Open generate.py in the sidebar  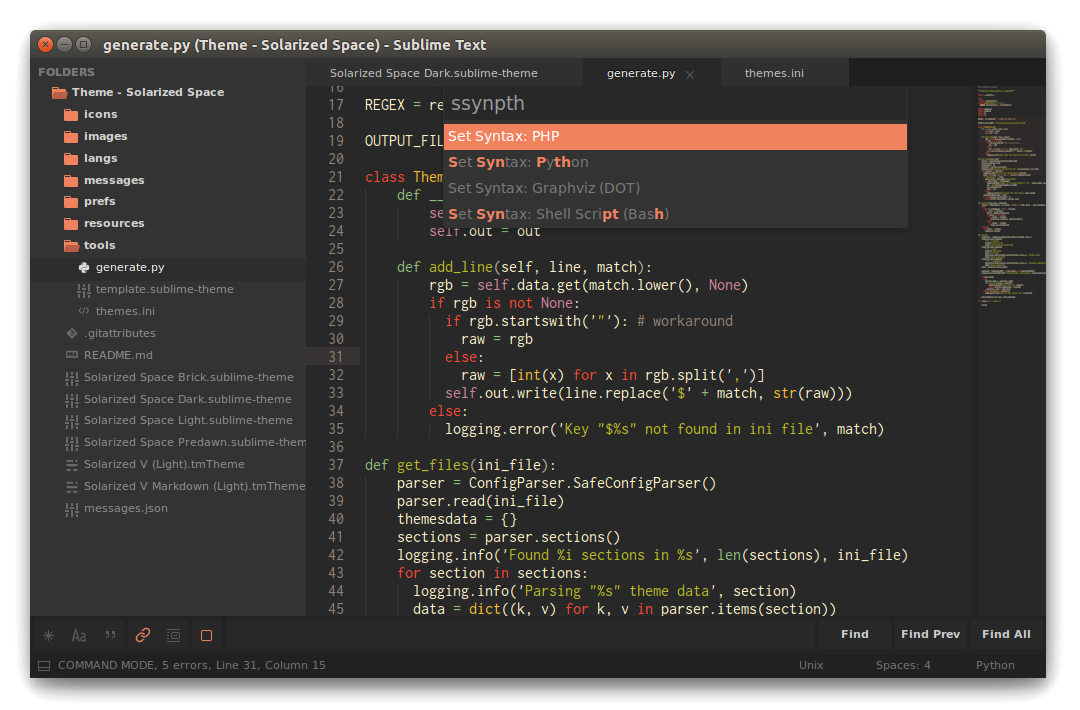(x=129, y=267)
